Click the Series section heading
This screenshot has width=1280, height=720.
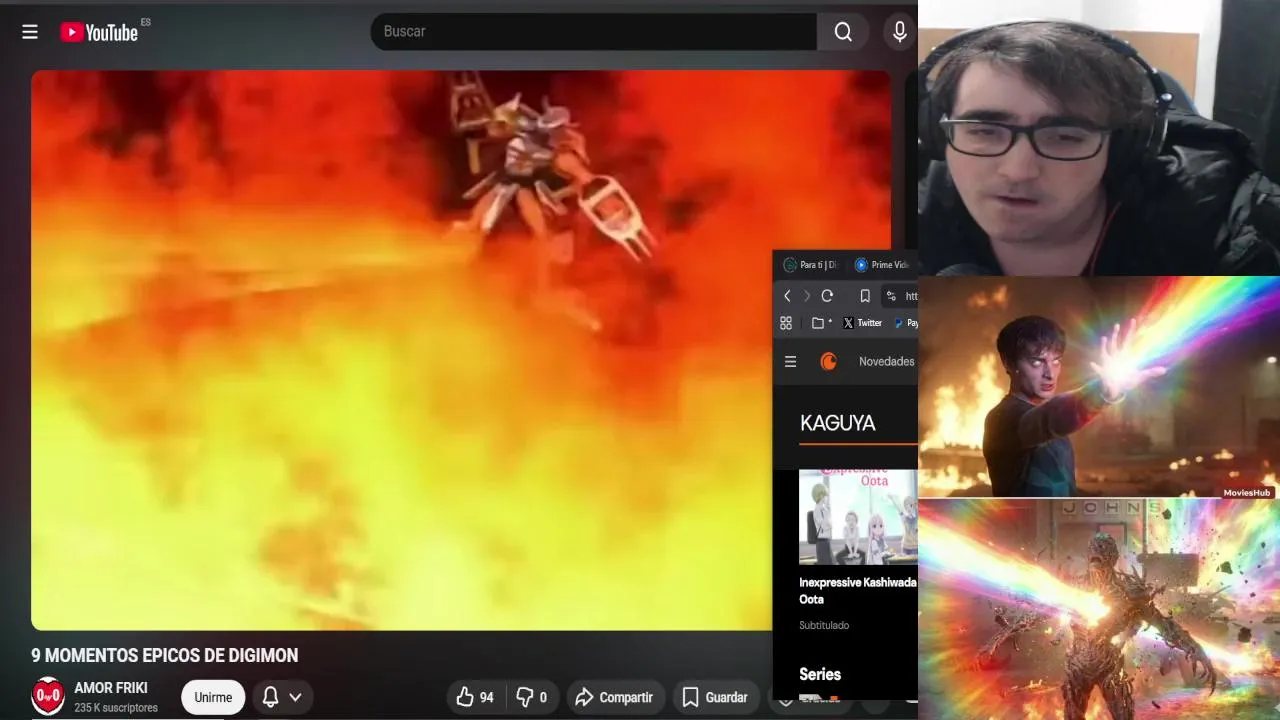[x=820, y=674]
